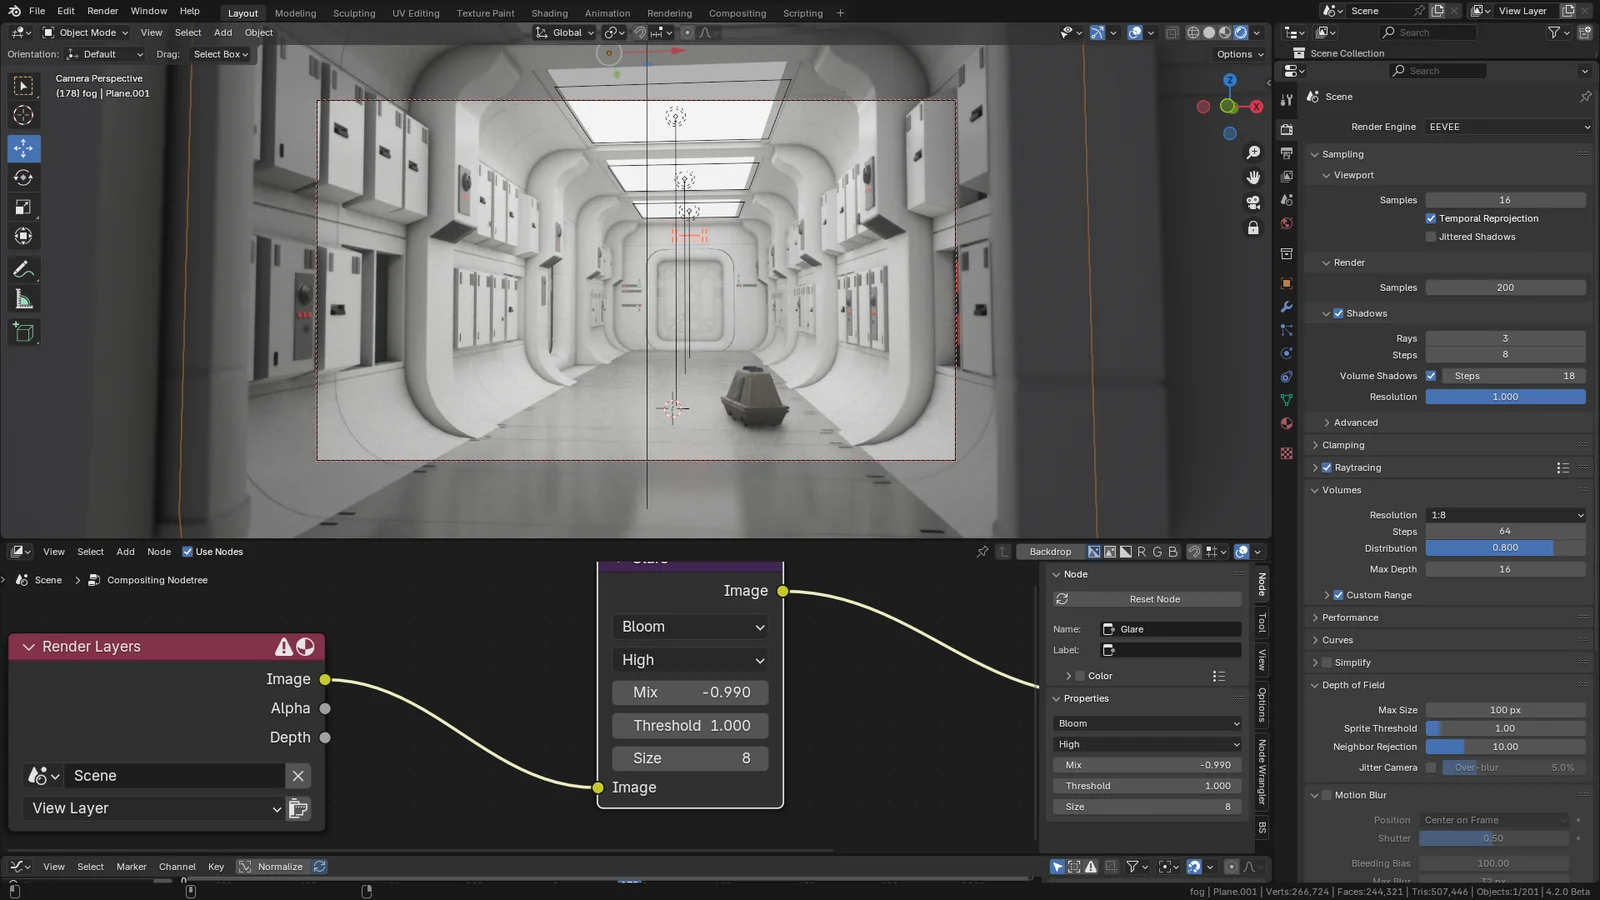Open the Render menu
Viewport: 1600px width, 900px height.
(102, 11)
